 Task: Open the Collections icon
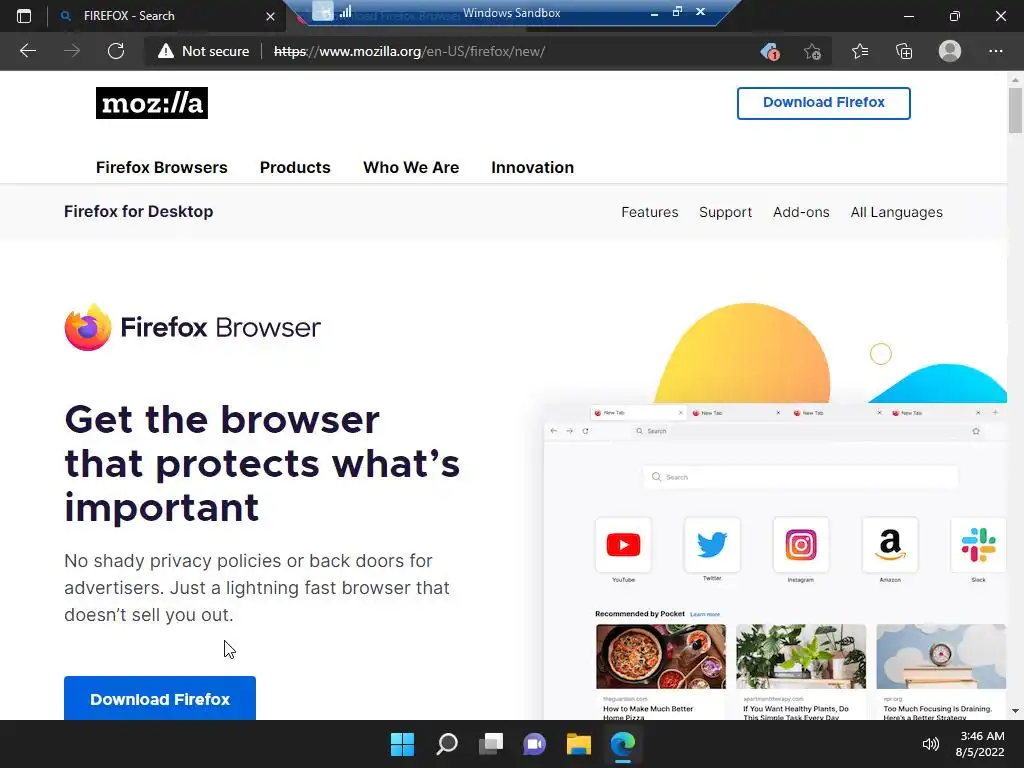coord(904,51)
